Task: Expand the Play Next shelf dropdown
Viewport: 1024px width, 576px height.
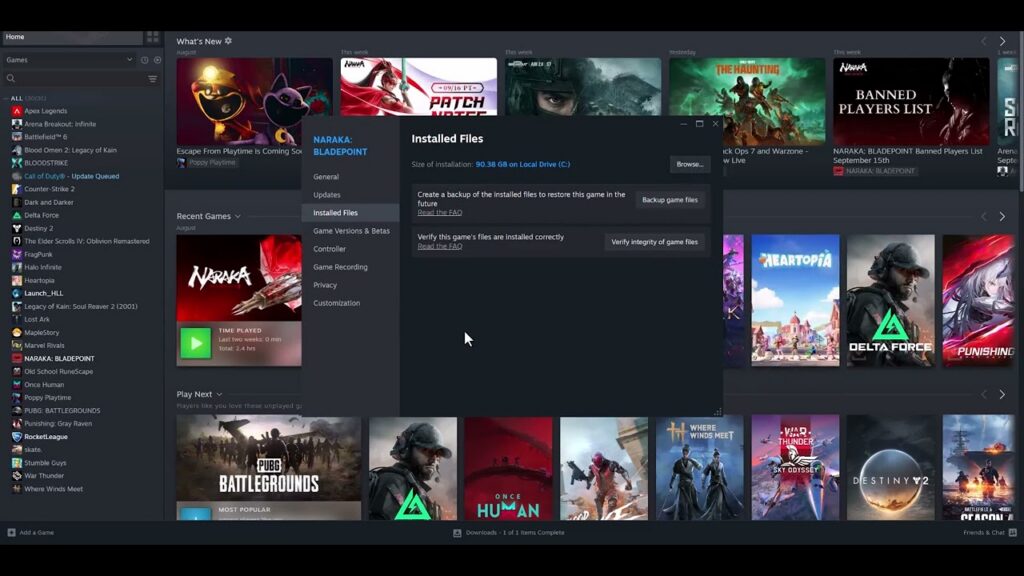Action: pyautogui.click(x=219, y=394)
